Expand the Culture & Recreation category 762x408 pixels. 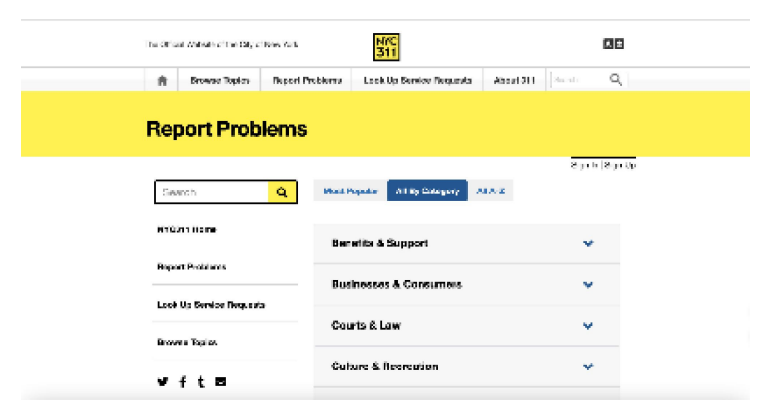point(588,367)
